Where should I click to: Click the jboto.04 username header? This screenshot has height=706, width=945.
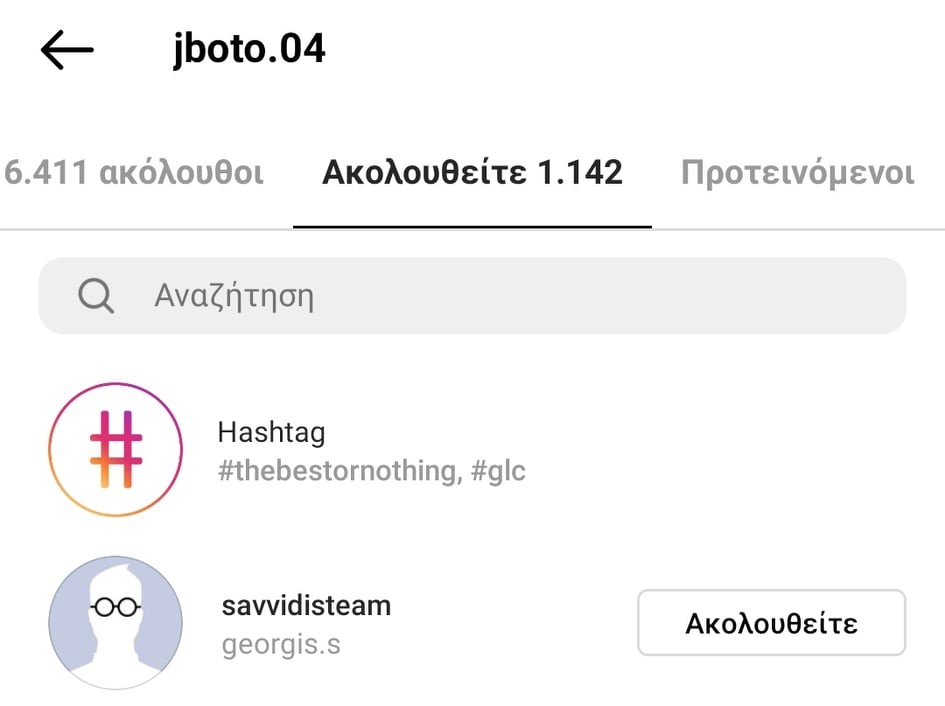click(x=249, y=50)
